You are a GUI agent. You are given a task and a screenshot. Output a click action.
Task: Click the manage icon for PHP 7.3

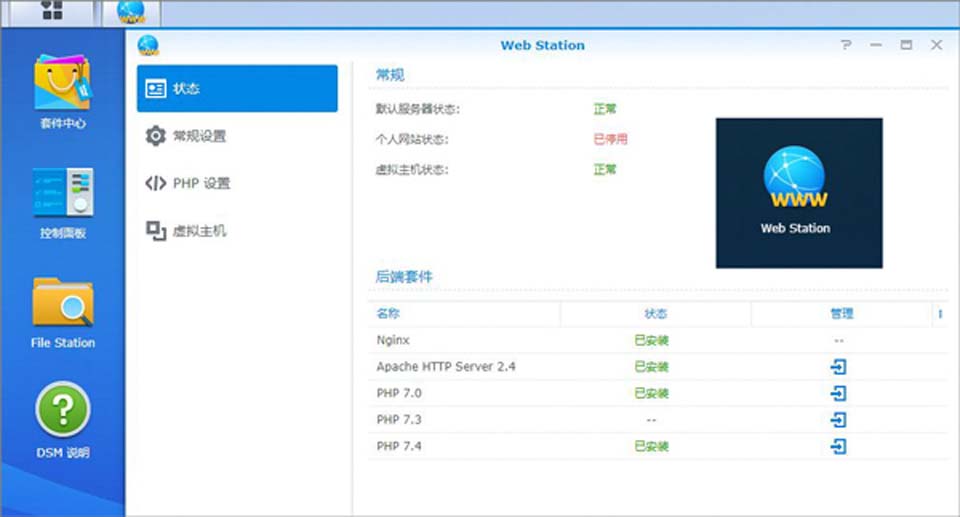pos(839,420)
